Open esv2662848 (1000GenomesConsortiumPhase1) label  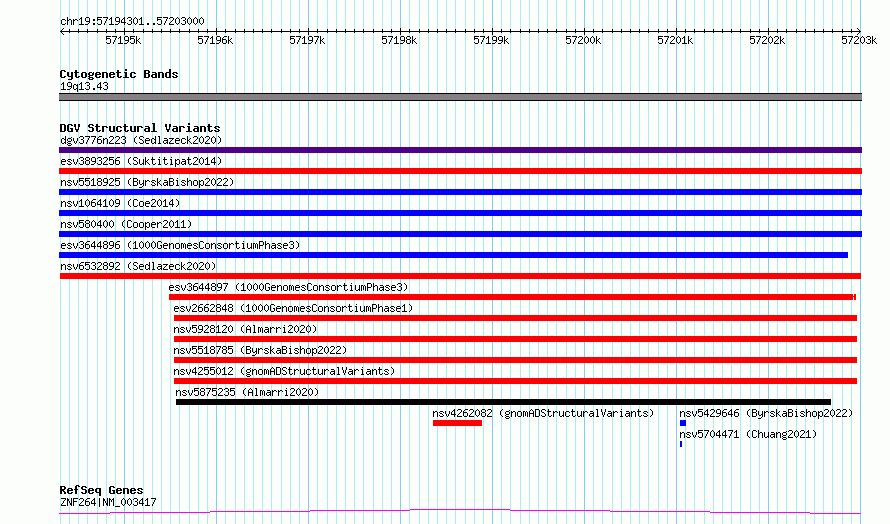pos(293,308)
